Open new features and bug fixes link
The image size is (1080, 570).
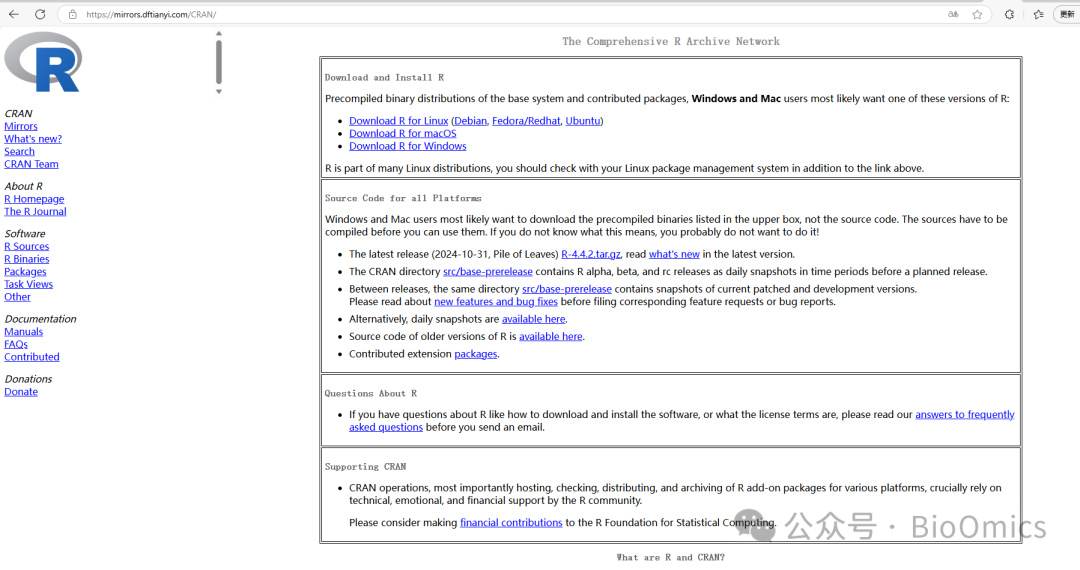[496, 302]
